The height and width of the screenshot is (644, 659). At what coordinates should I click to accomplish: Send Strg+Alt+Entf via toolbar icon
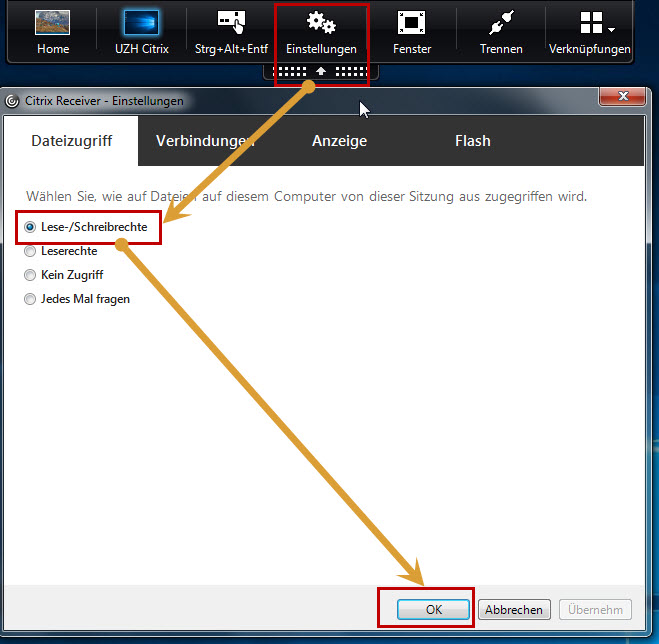coord(231,24)
